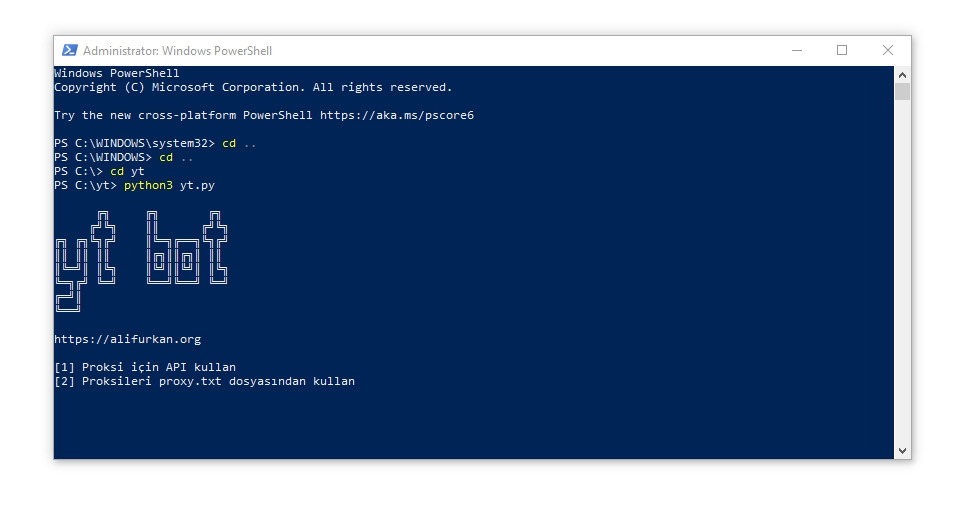This screenshot has width=966, height=506.
Task: Click the vertical scrollbar thumb
Action: (902, 92)
